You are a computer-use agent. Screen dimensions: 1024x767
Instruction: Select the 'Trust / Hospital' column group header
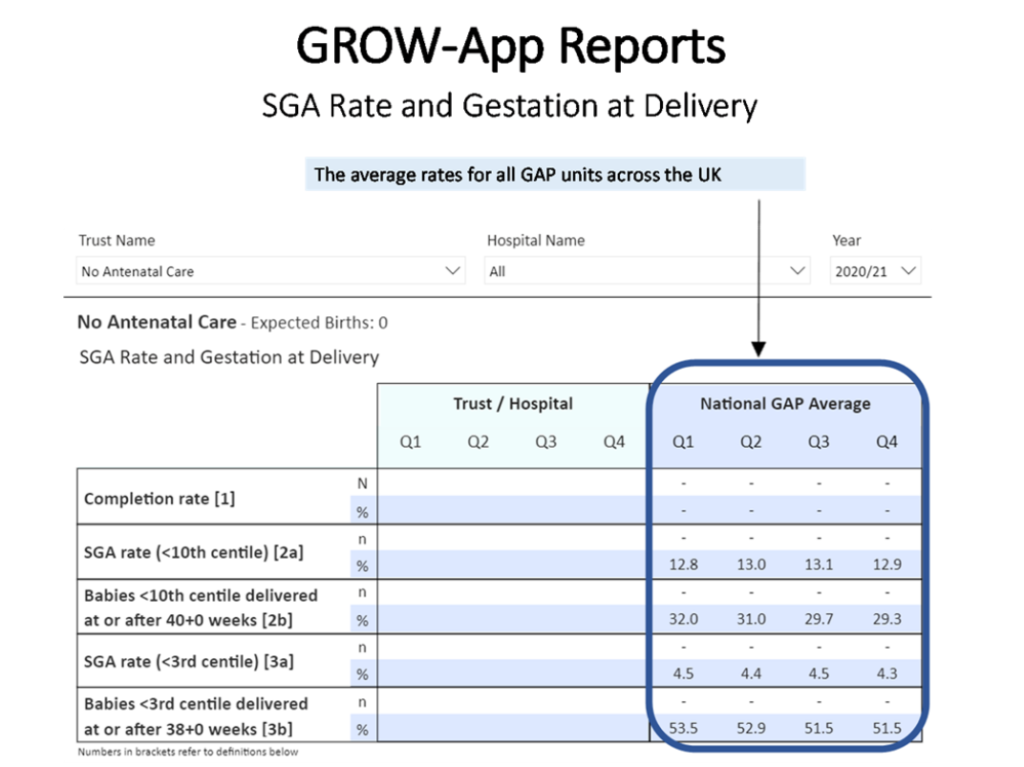click(513, 404)
